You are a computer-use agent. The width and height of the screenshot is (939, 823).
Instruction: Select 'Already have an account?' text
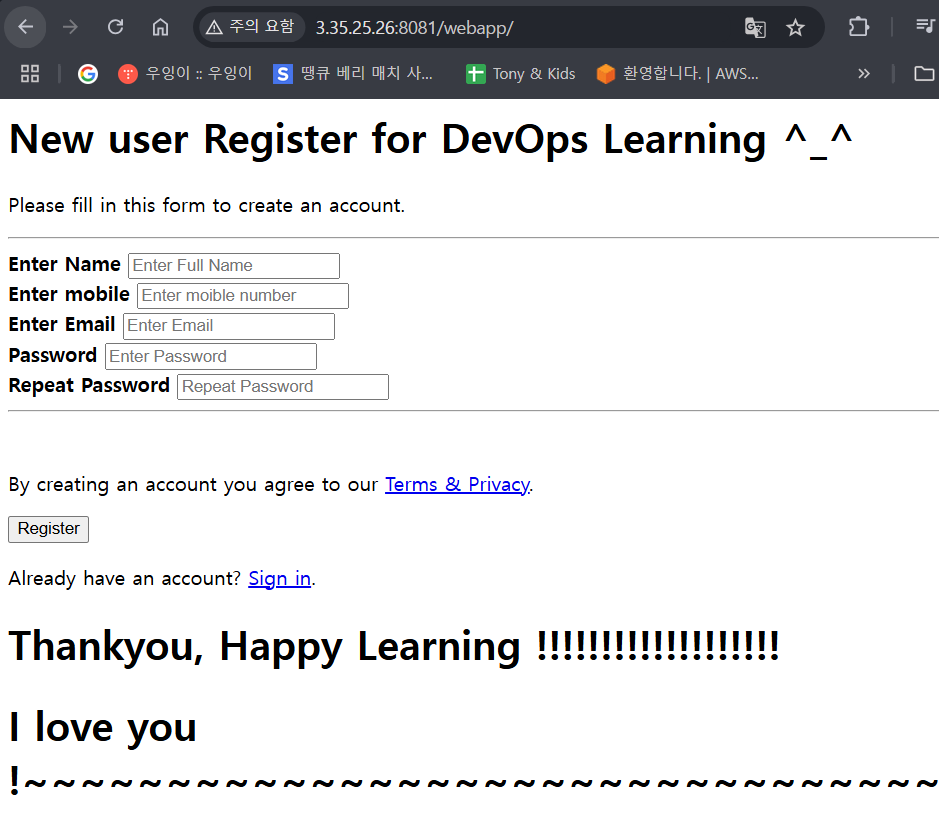pos(125,579)
